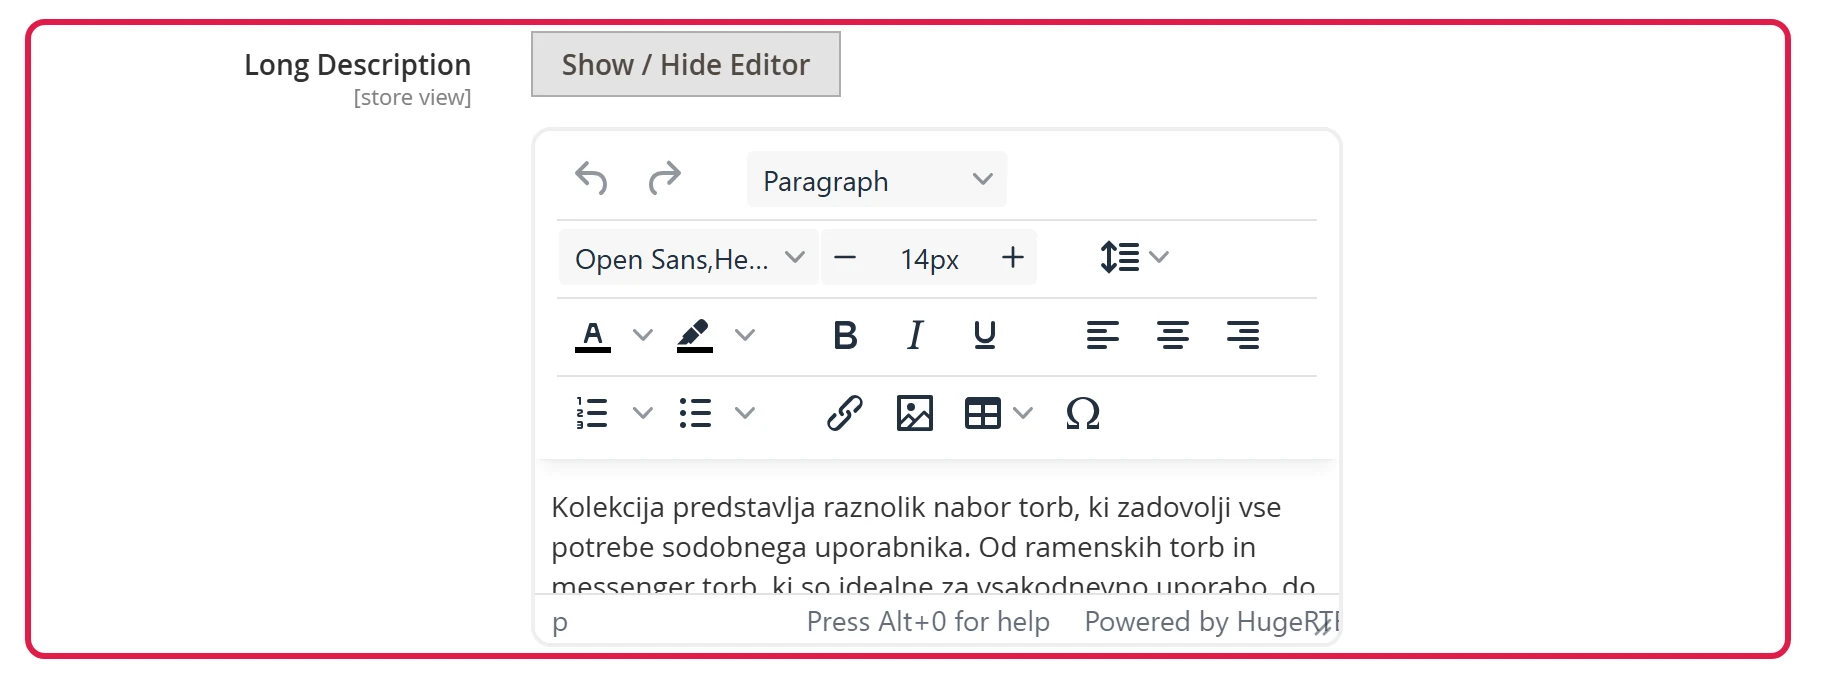Center align the text
The width and height of the screenshot is (1826, 680).
coord(1173,335)
